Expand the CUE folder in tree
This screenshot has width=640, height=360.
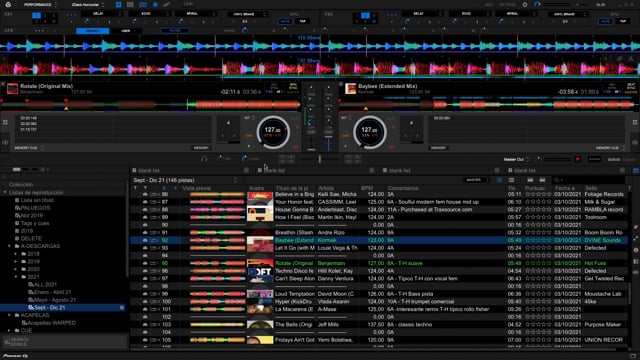9,331
